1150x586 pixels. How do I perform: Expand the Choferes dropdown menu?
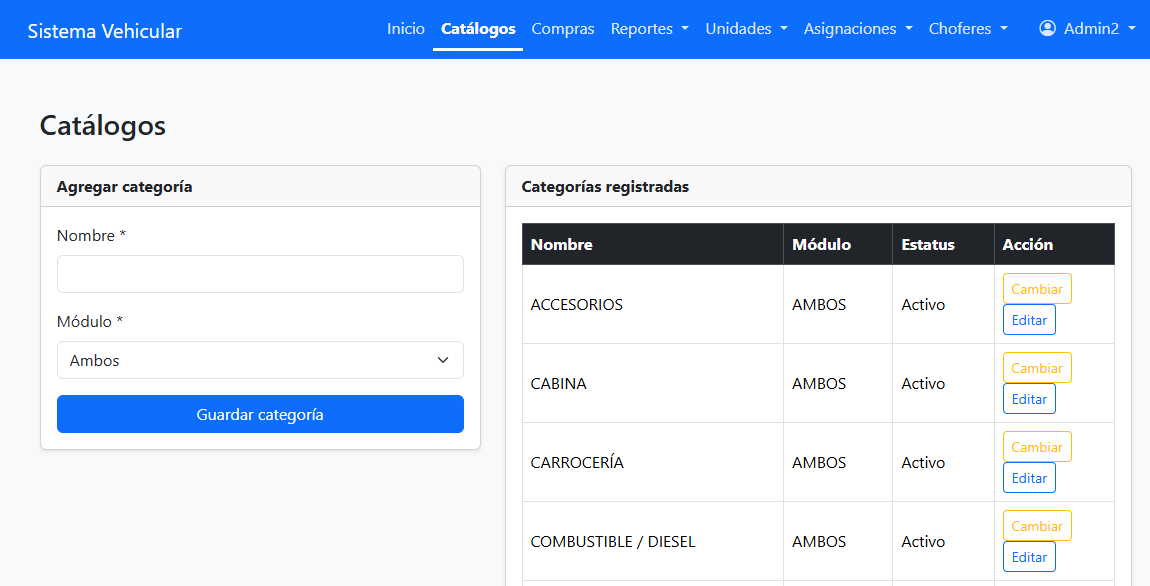click(968, 29)
